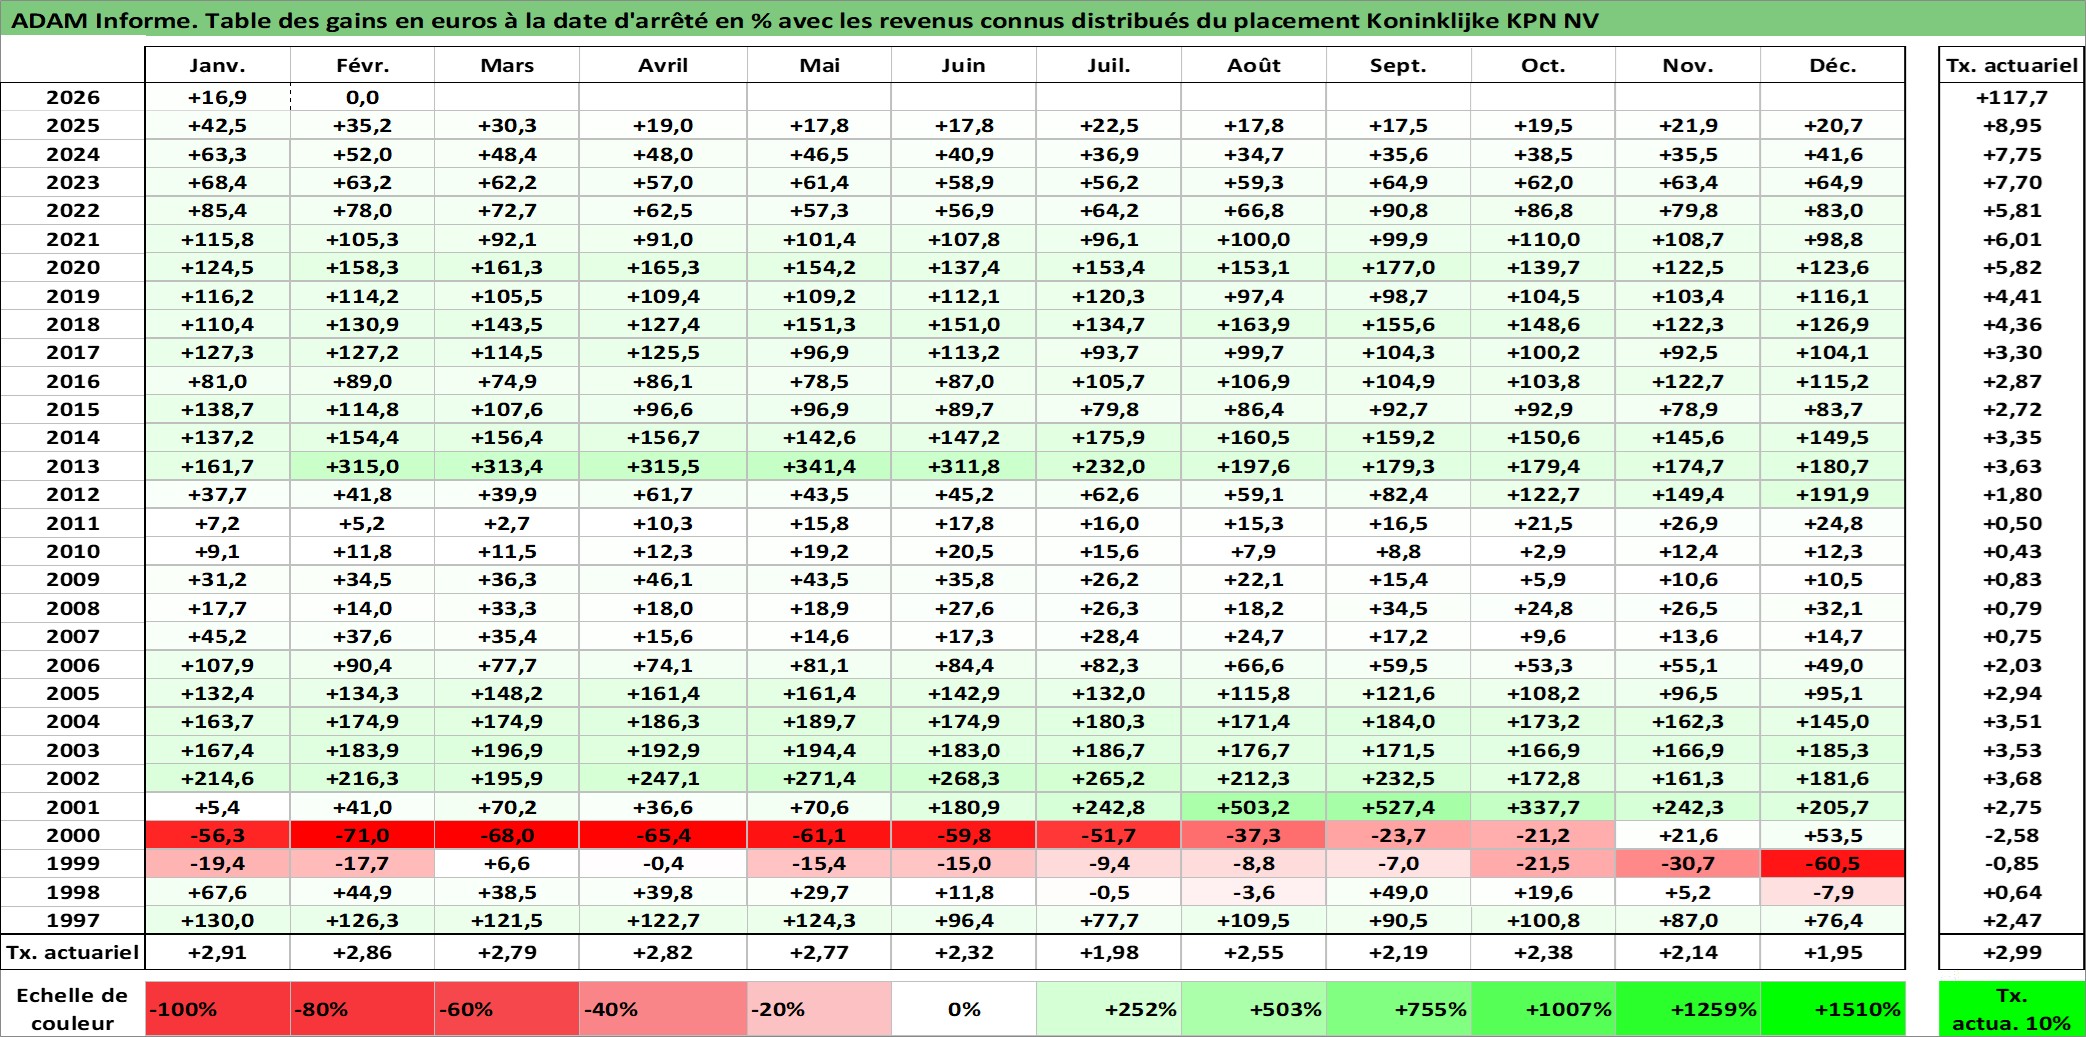Click the +1,95 December actuarial rate
The width and height of the screenshot is (2086, 1037).
coord(1833,952)
